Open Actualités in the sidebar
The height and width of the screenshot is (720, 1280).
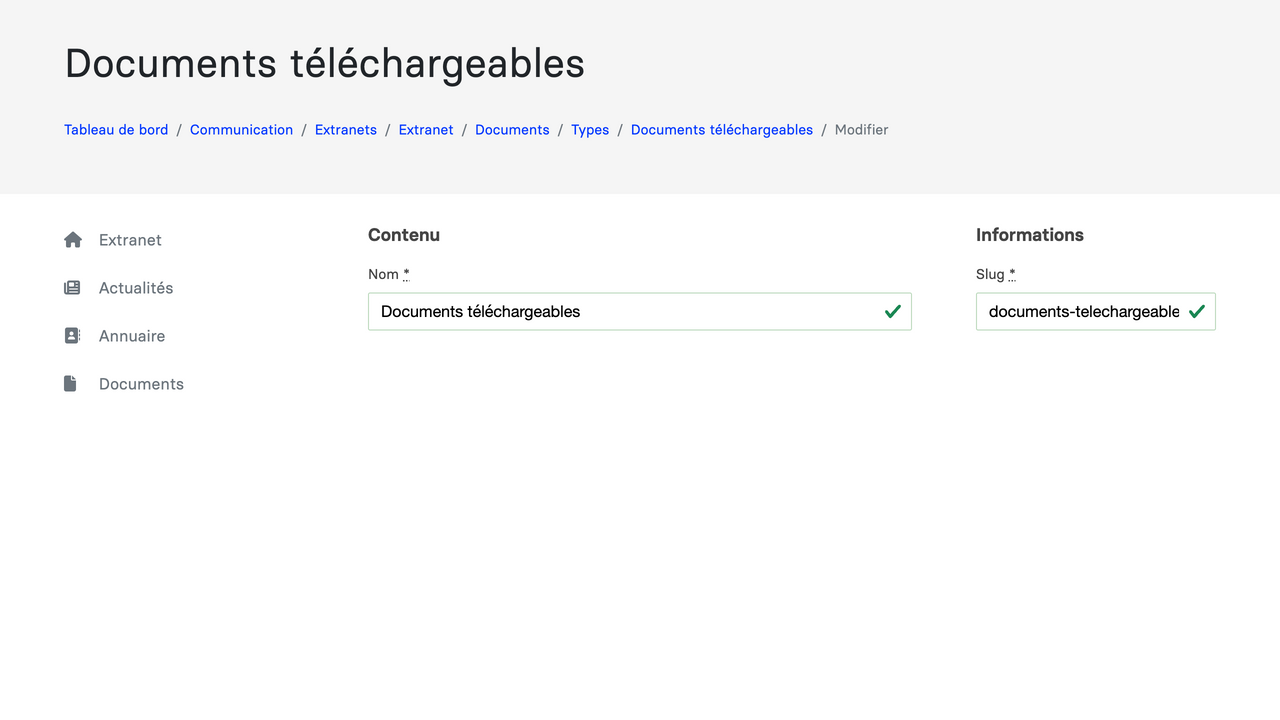click(136, 288)
